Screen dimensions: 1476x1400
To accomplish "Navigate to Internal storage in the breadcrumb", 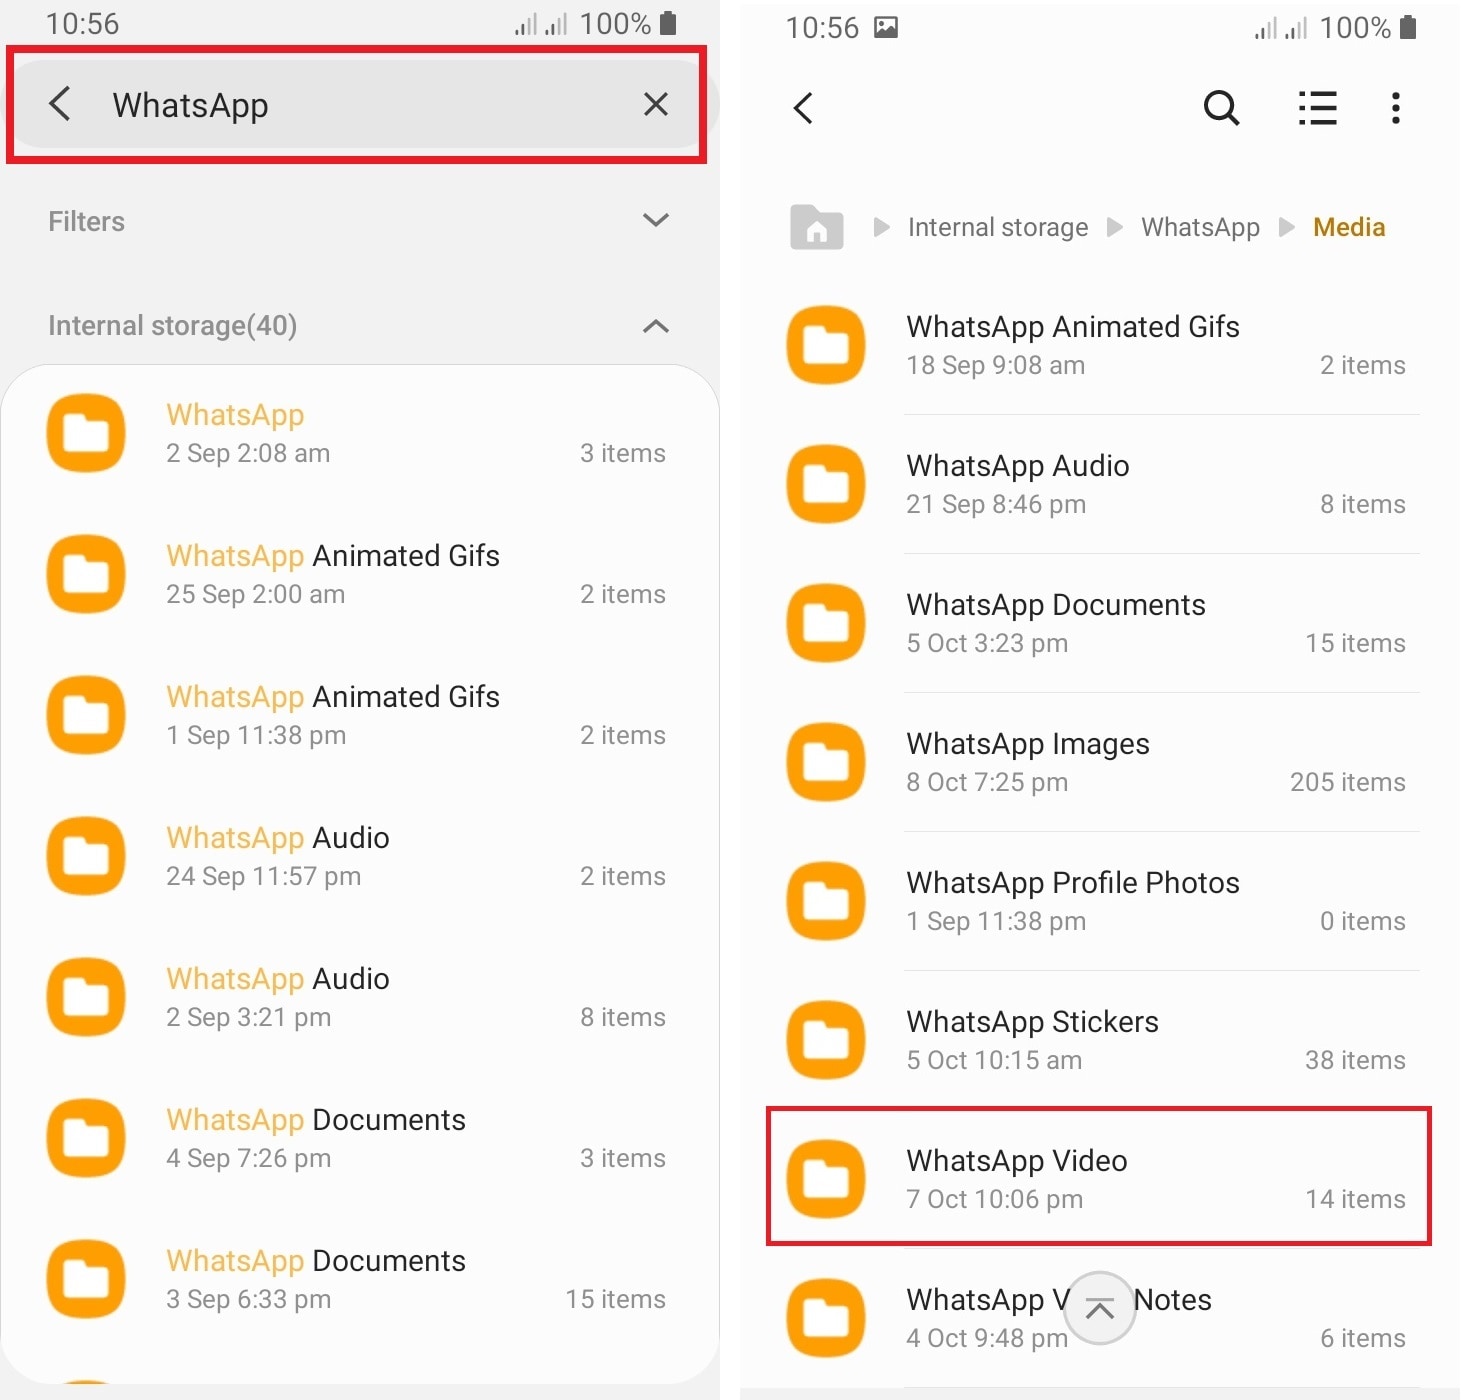I will [x=998, y=228].
